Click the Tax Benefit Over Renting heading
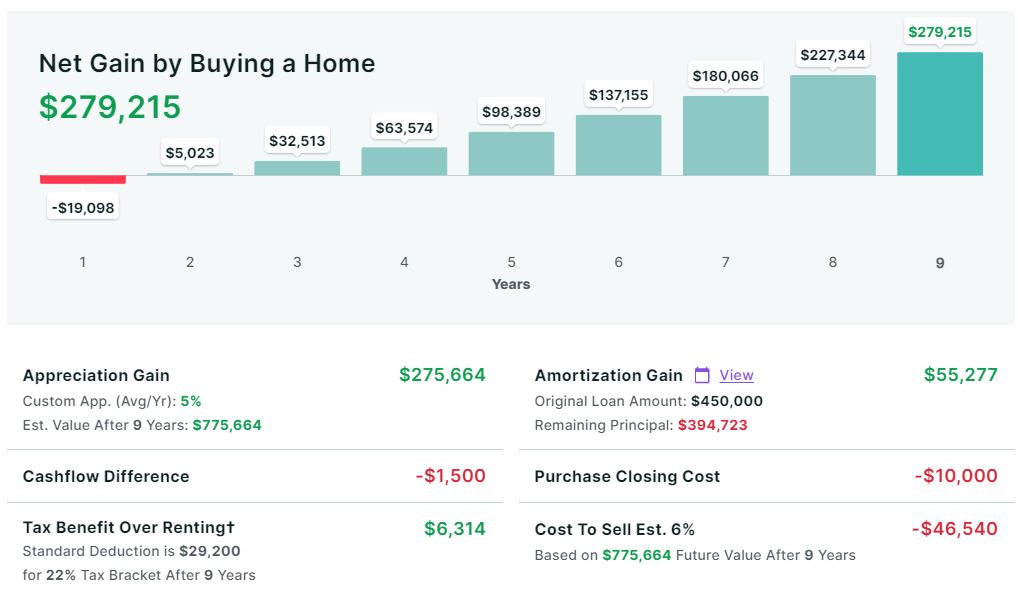Screen dimensions: 1018x592 coord(129,527)
